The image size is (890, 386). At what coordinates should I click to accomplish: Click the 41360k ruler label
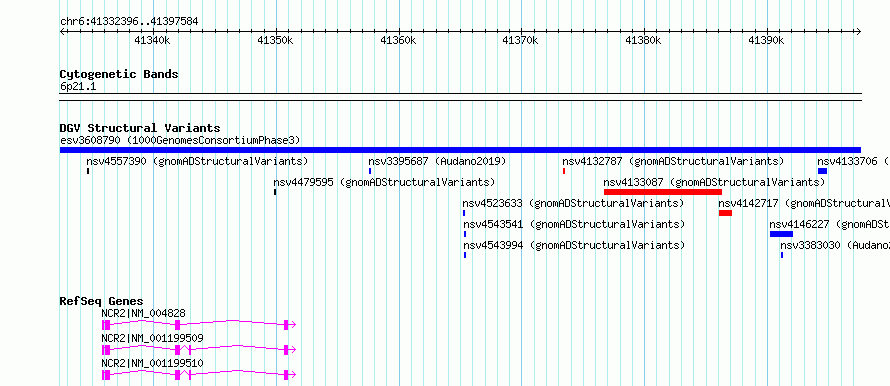click(398, 41)
